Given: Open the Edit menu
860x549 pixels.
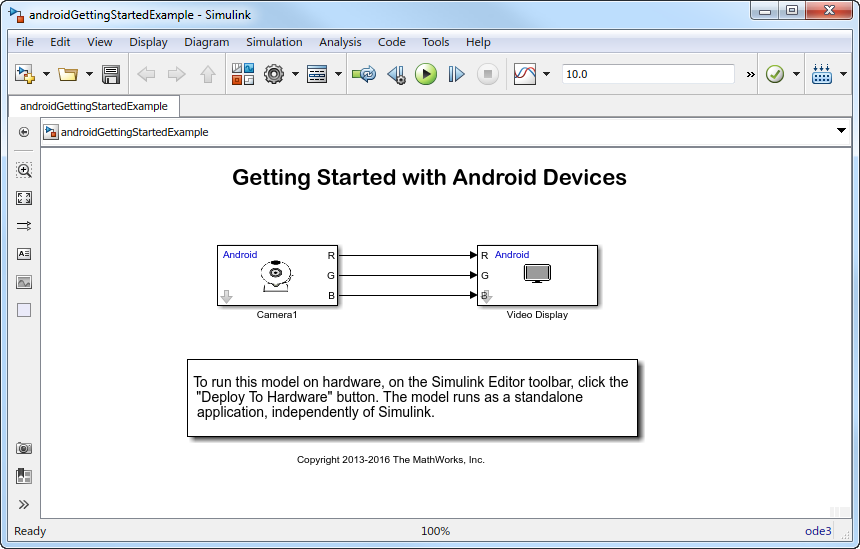Looking at the screenshot, I should click(x=60, y=42).
